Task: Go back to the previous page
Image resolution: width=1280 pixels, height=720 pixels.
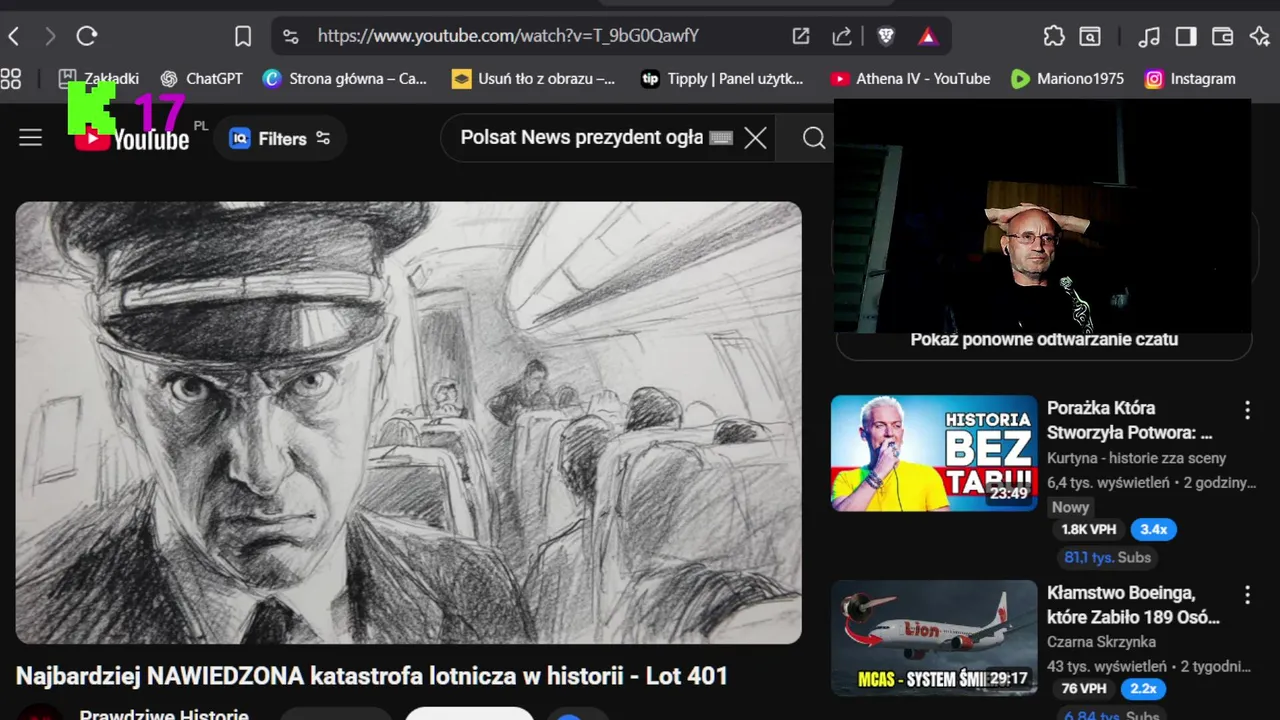Action: 14,37
